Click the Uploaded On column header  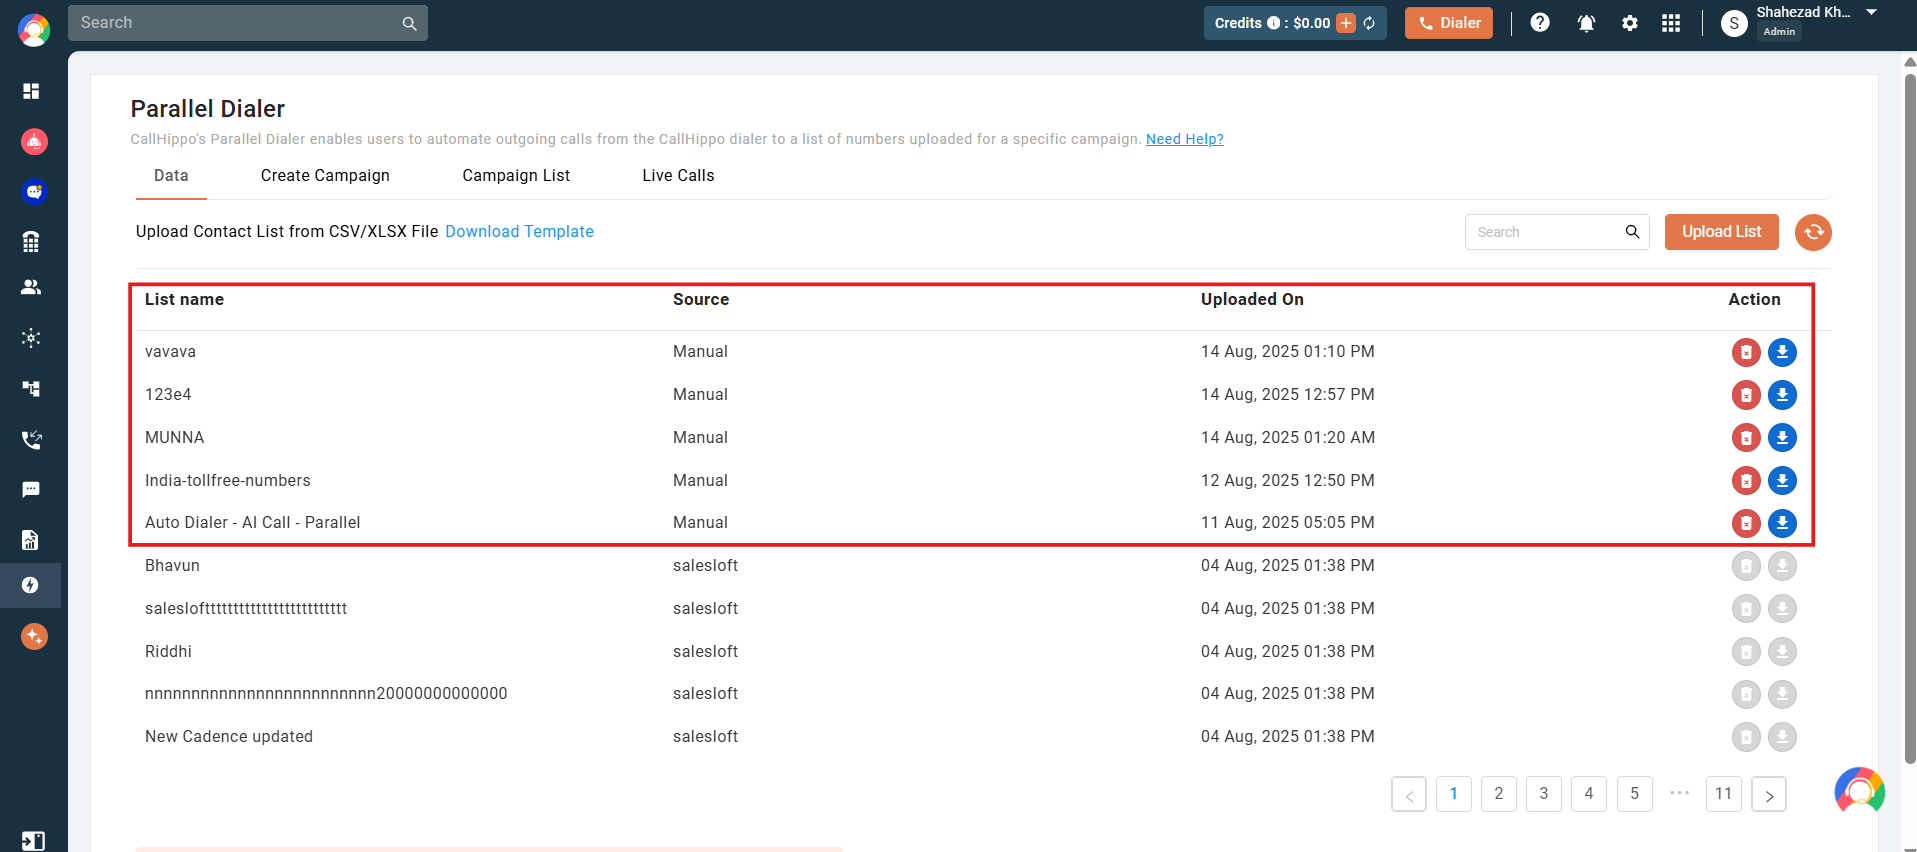[1252, 300]
